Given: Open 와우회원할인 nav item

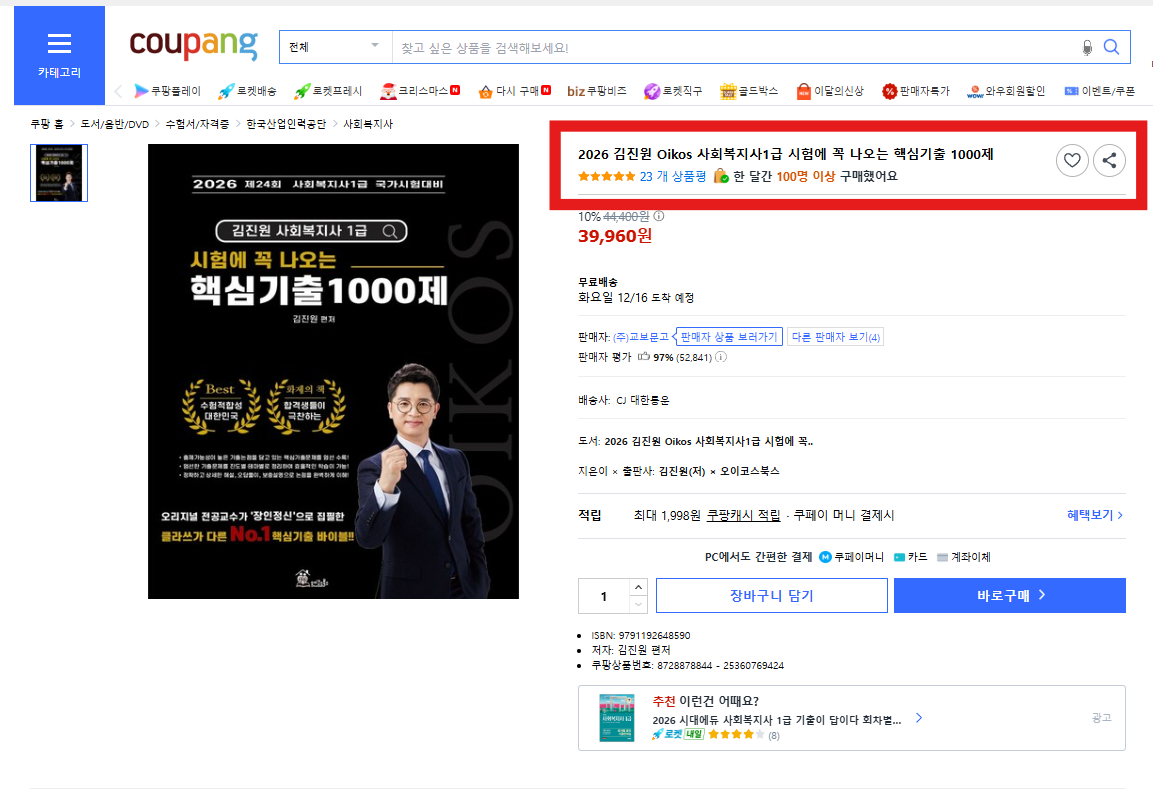Looking at the screenshot, I should coord(1005,90).
